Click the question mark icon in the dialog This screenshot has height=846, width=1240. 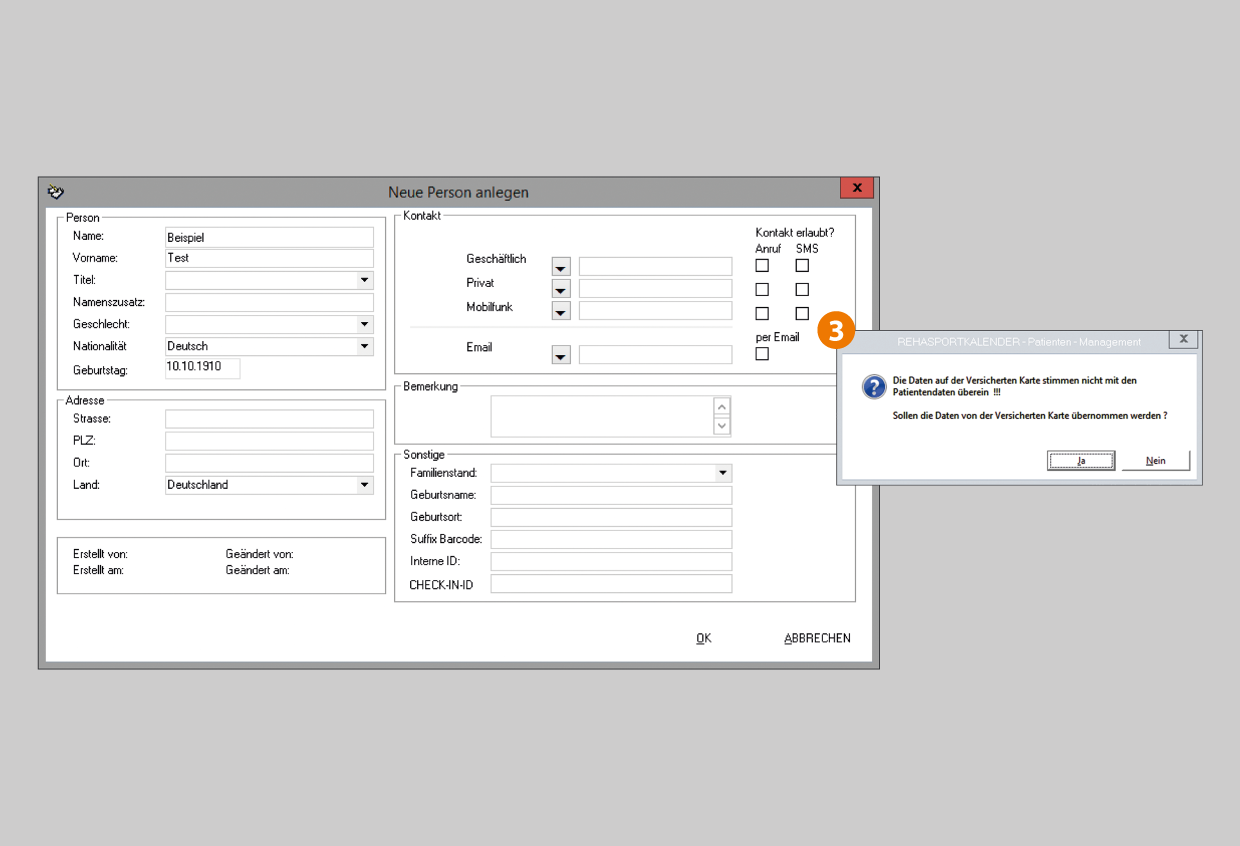click(874, 388)
